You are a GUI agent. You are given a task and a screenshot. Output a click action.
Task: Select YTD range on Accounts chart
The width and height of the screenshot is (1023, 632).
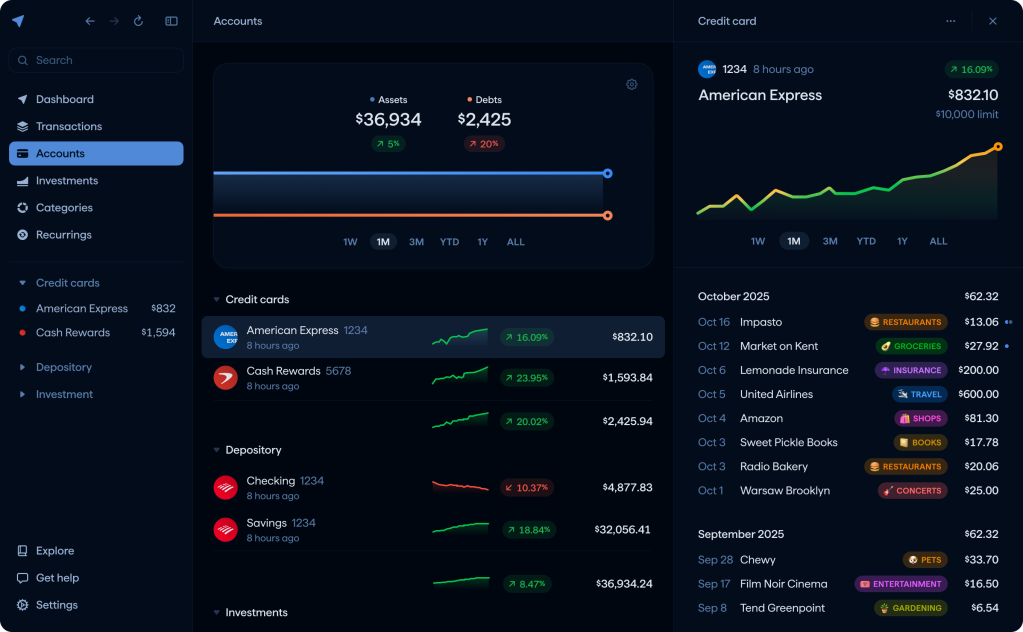pyautogui.click(x=449, y=242)
